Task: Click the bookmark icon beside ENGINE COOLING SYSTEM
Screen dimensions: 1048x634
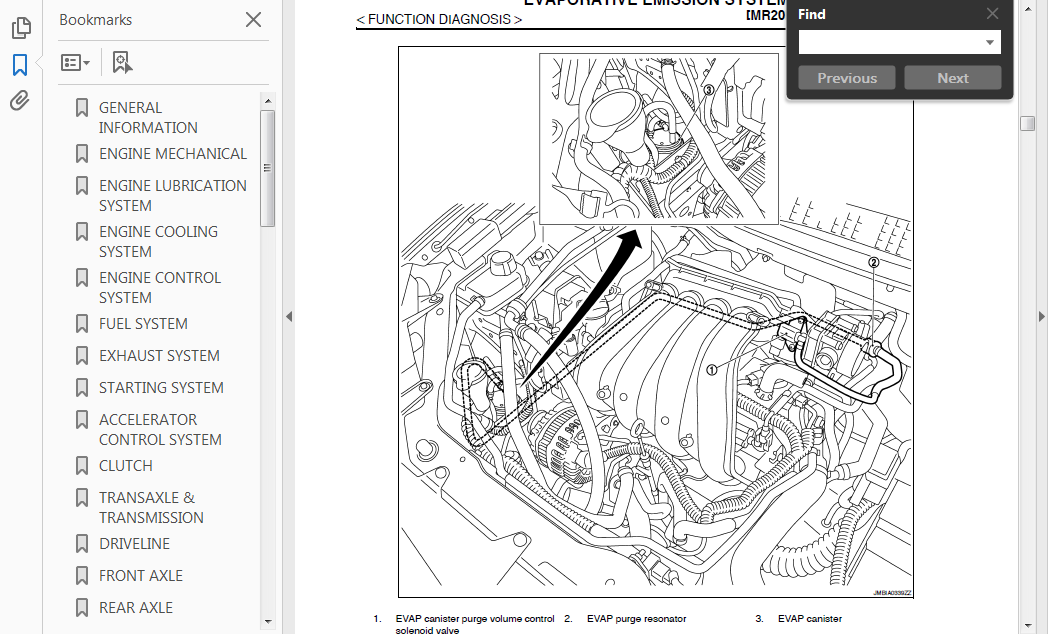Action: tap(82, 232)
